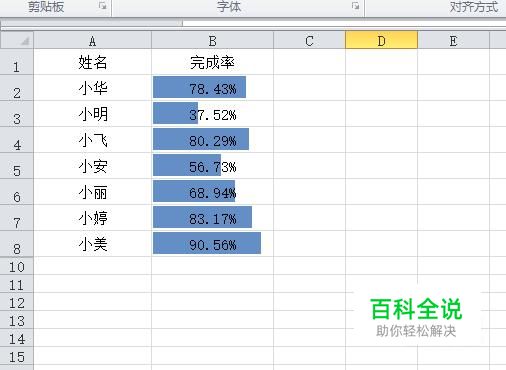Select row 10 header
Viewport: 506px width, 370px height.
point(17,266)
